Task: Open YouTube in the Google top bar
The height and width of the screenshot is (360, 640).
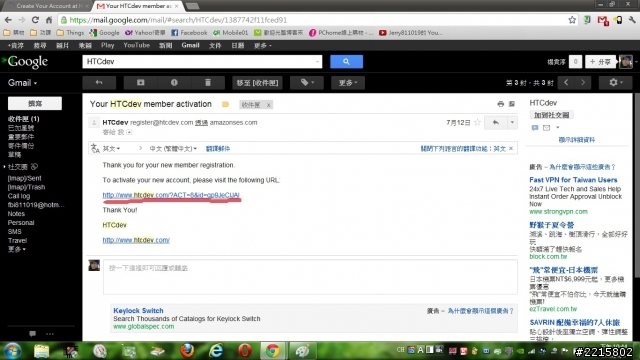Action: [136, 45]
